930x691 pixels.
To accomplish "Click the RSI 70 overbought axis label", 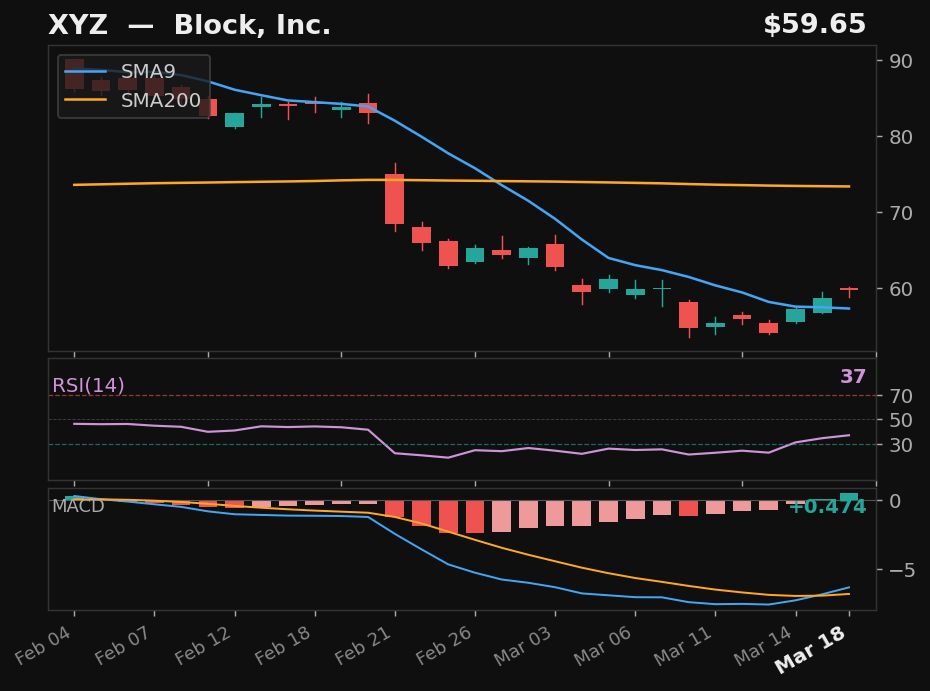I will click(x=901, y=396).
